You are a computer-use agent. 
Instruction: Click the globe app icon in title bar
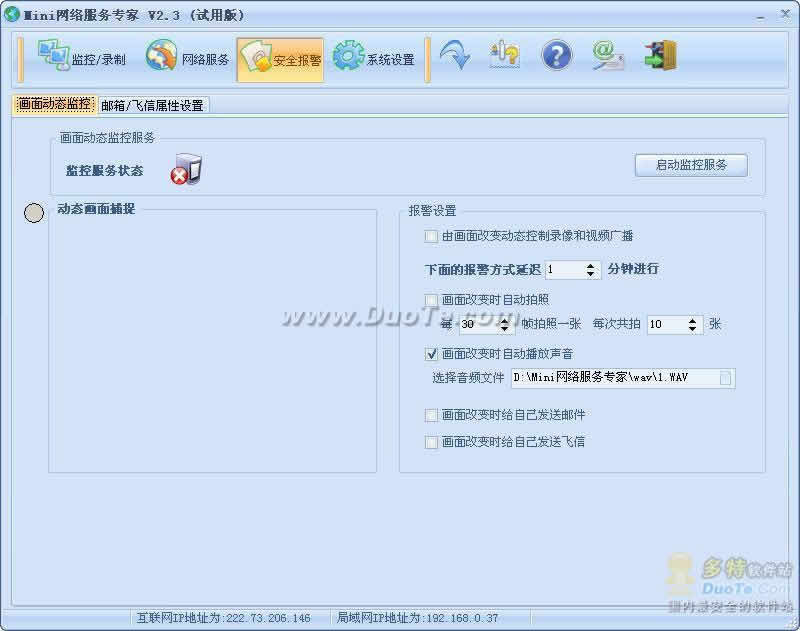tap(11, 14)
